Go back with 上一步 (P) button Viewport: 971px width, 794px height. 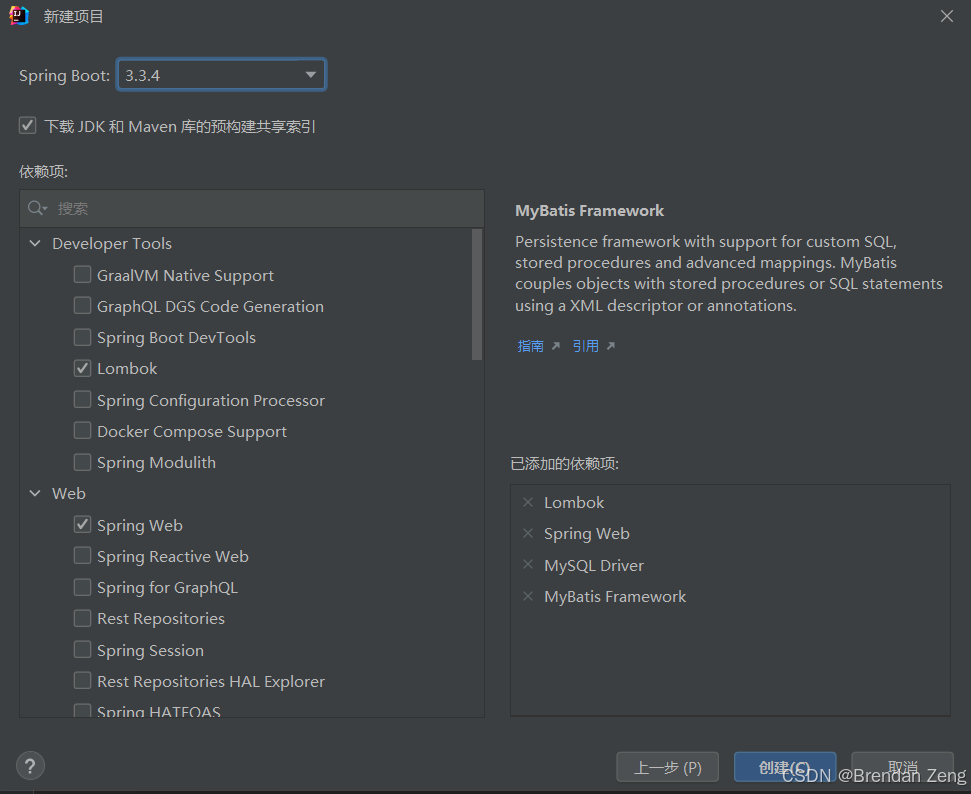click(668, 767)
